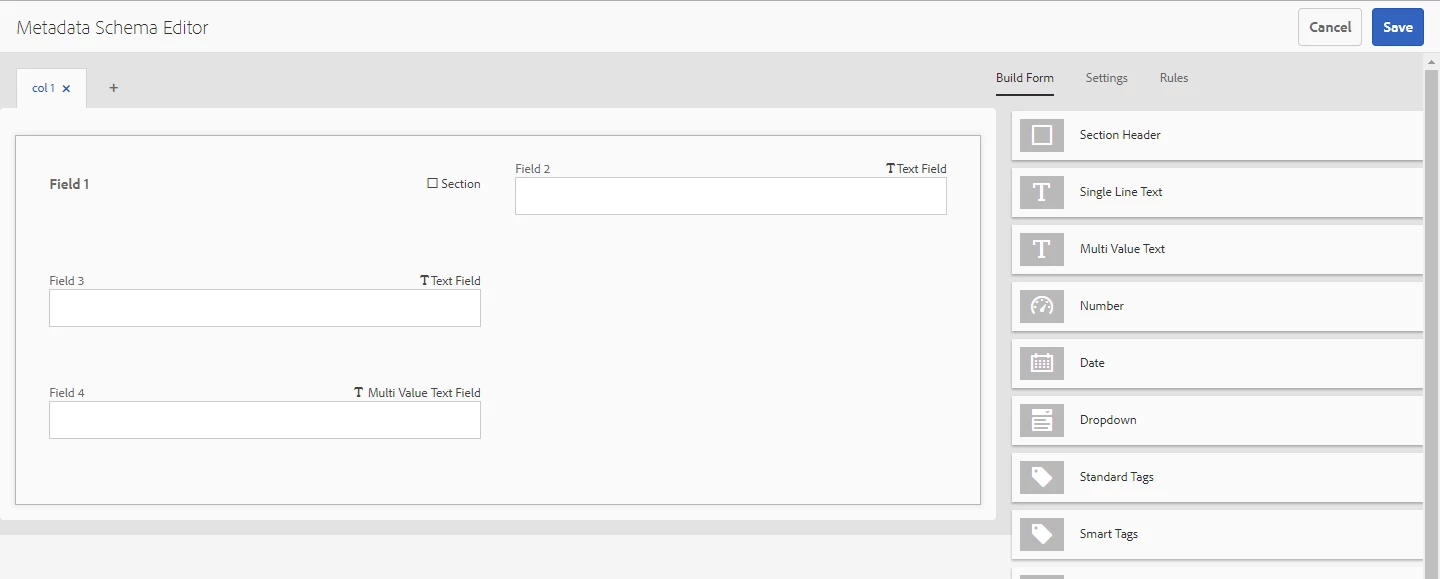Screen dimensions: 1440x579
Task: Open the Rules tab
Action: (1174, 78)
